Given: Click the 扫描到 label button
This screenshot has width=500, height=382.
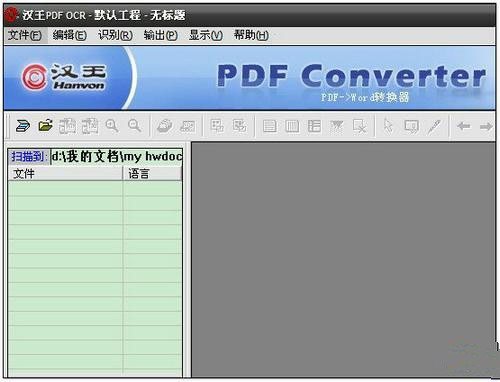Looking at the screenshot, I should pyautogui.click(x=29, y=156).
